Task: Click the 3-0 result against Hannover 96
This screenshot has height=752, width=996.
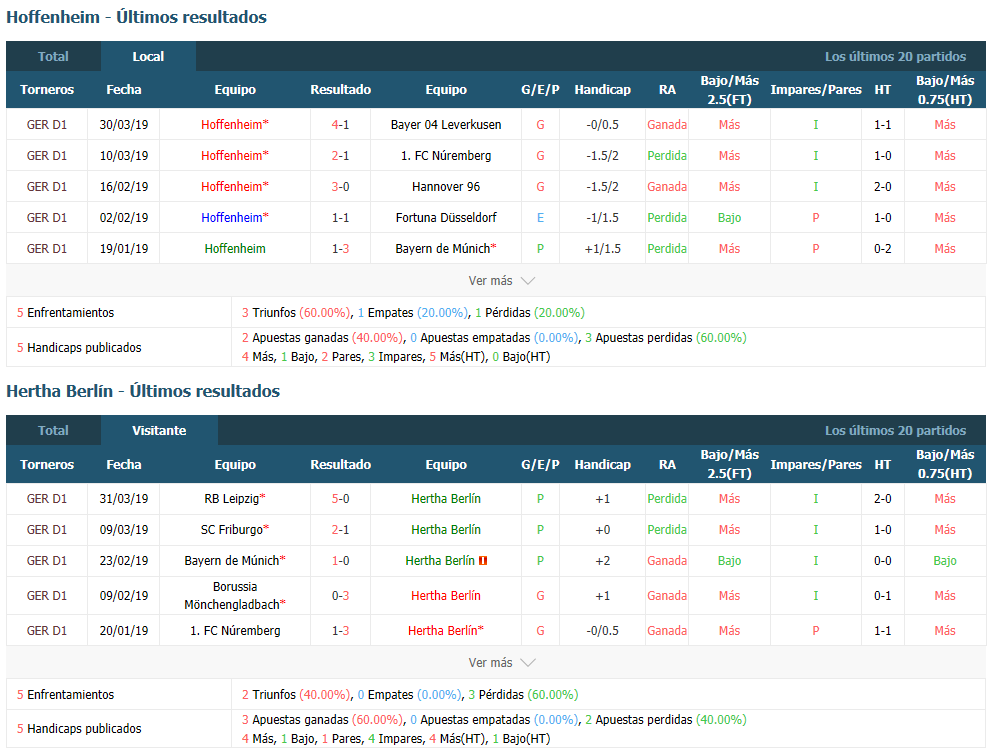Action: coord(340,187)
